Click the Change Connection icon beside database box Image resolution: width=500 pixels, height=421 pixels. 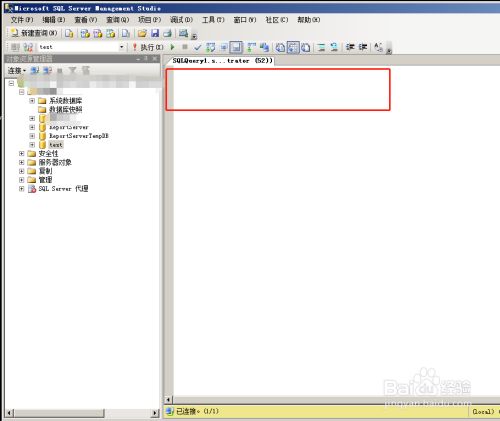28,47
